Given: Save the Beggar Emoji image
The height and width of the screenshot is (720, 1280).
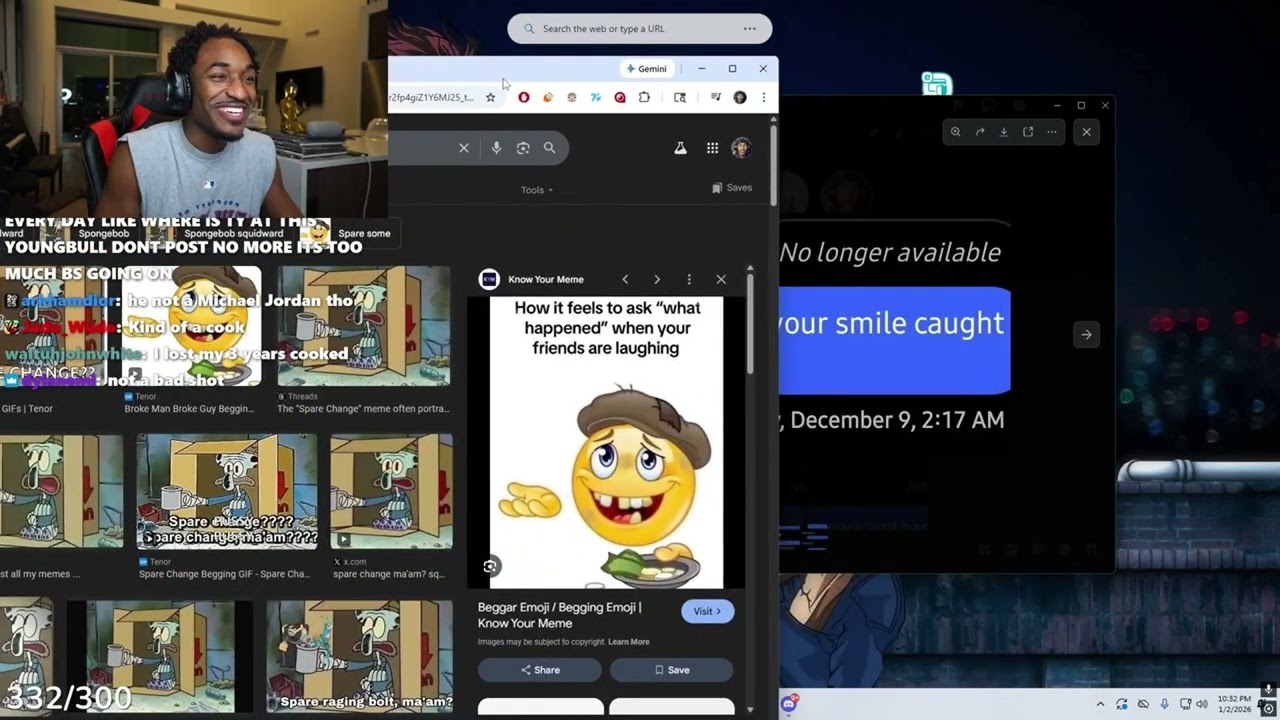Looking at the screenshot, I should tap(672, 670).
